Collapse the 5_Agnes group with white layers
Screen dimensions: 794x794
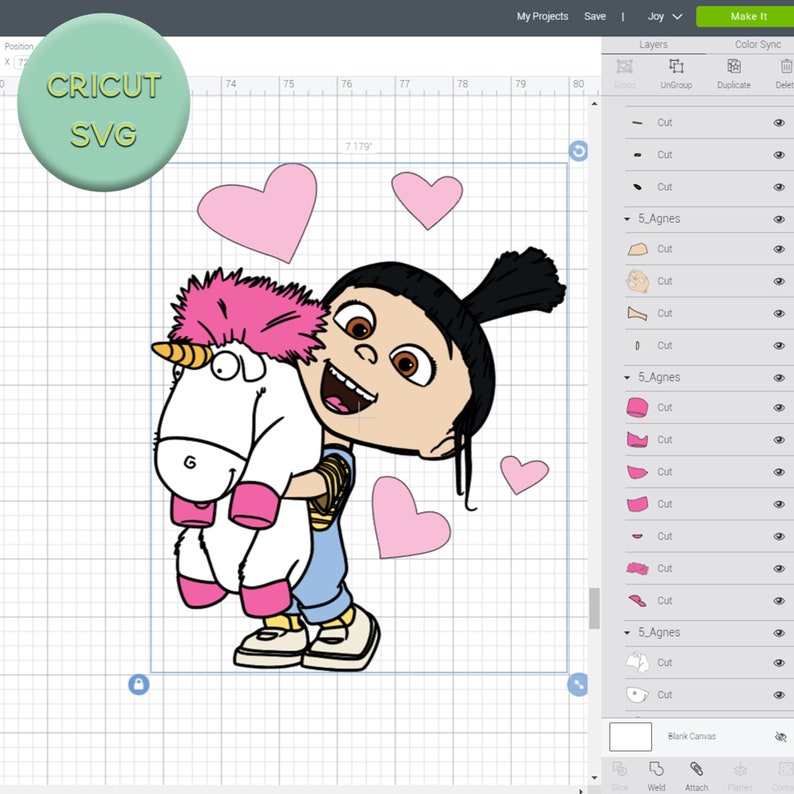coord(627,632)
